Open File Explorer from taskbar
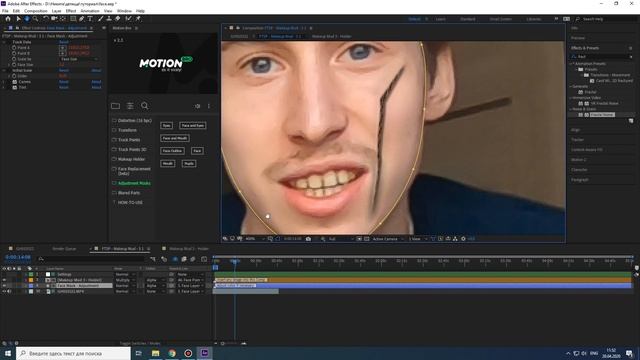The width and height of the screenshot is (640, 360). click(x=156, y=353)
